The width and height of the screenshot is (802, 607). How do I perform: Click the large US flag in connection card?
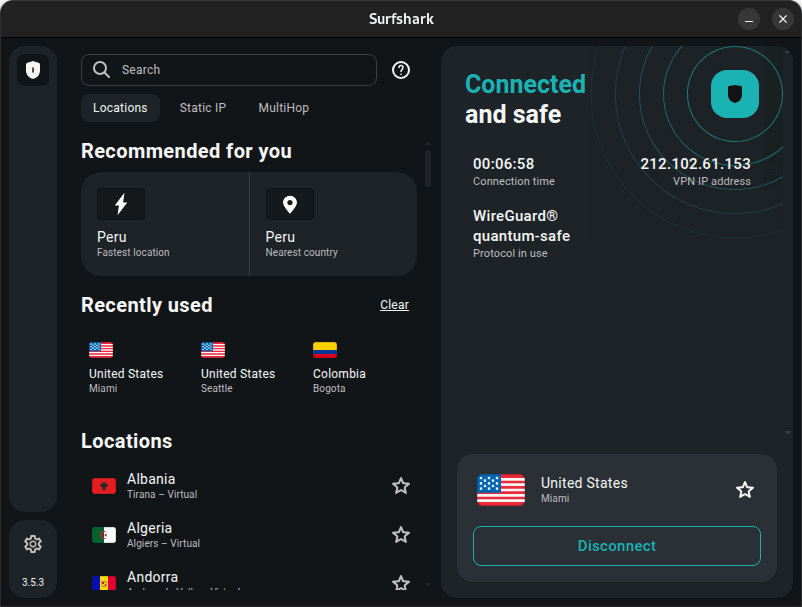501,490
